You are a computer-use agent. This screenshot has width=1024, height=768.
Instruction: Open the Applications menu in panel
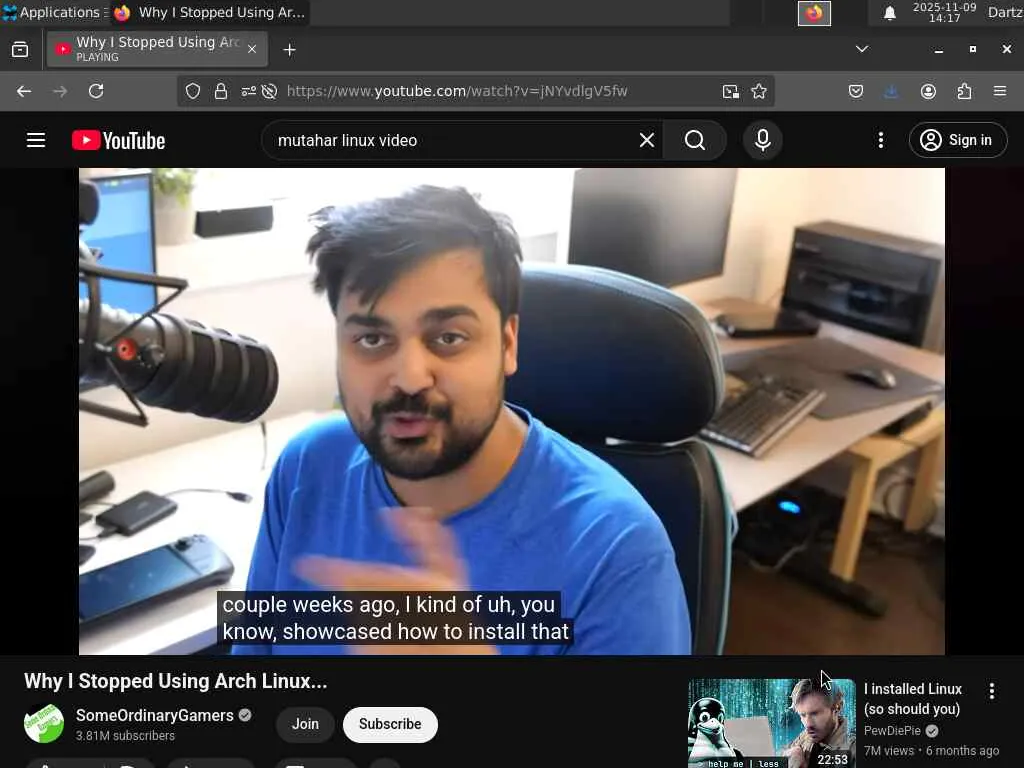(54, 12)
